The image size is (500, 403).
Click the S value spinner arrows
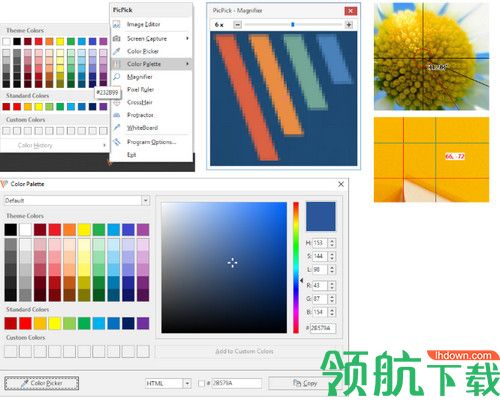tap(332, 256)
